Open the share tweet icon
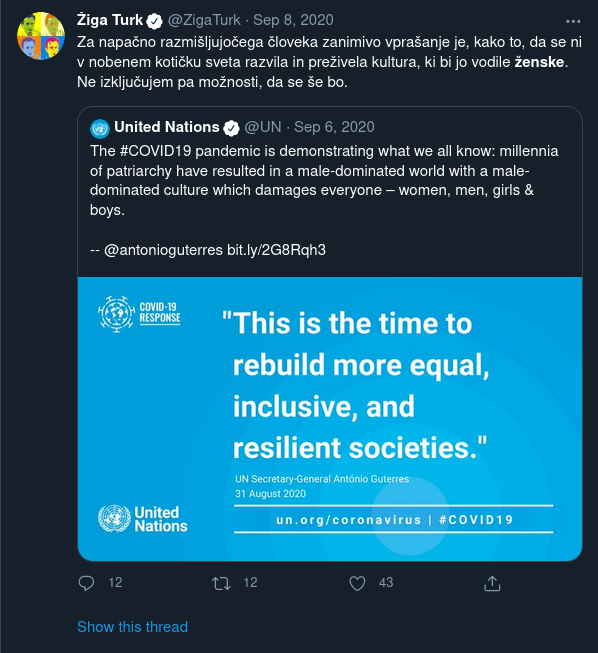 [492, 583]
